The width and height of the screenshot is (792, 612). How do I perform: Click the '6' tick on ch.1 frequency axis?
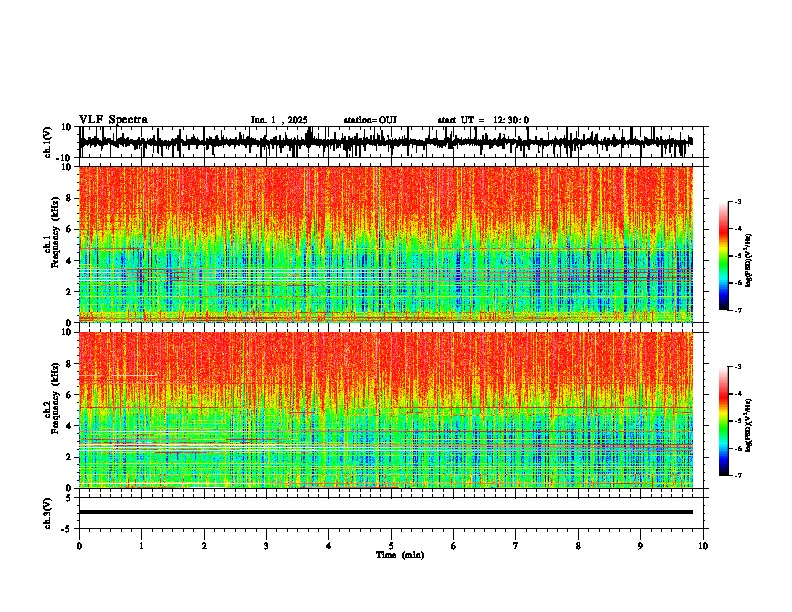tap(69, 229)
